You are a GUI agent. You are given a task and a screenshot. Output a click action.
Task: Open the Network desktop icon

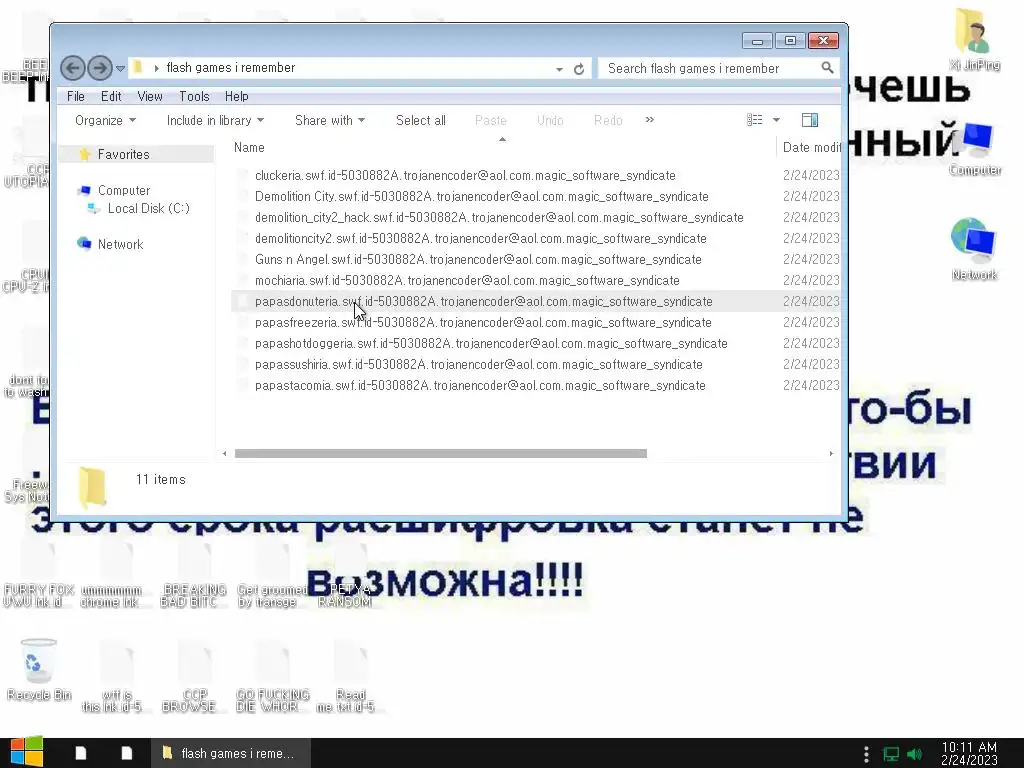tap(974, 249)
